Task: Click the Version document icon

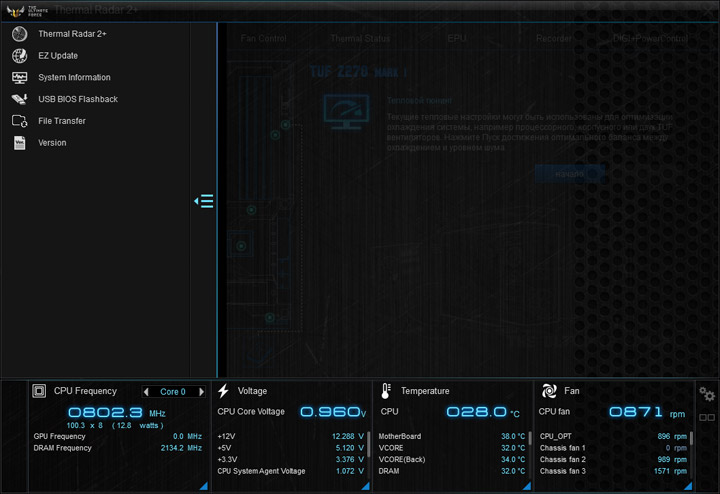Action: (19, 143)
